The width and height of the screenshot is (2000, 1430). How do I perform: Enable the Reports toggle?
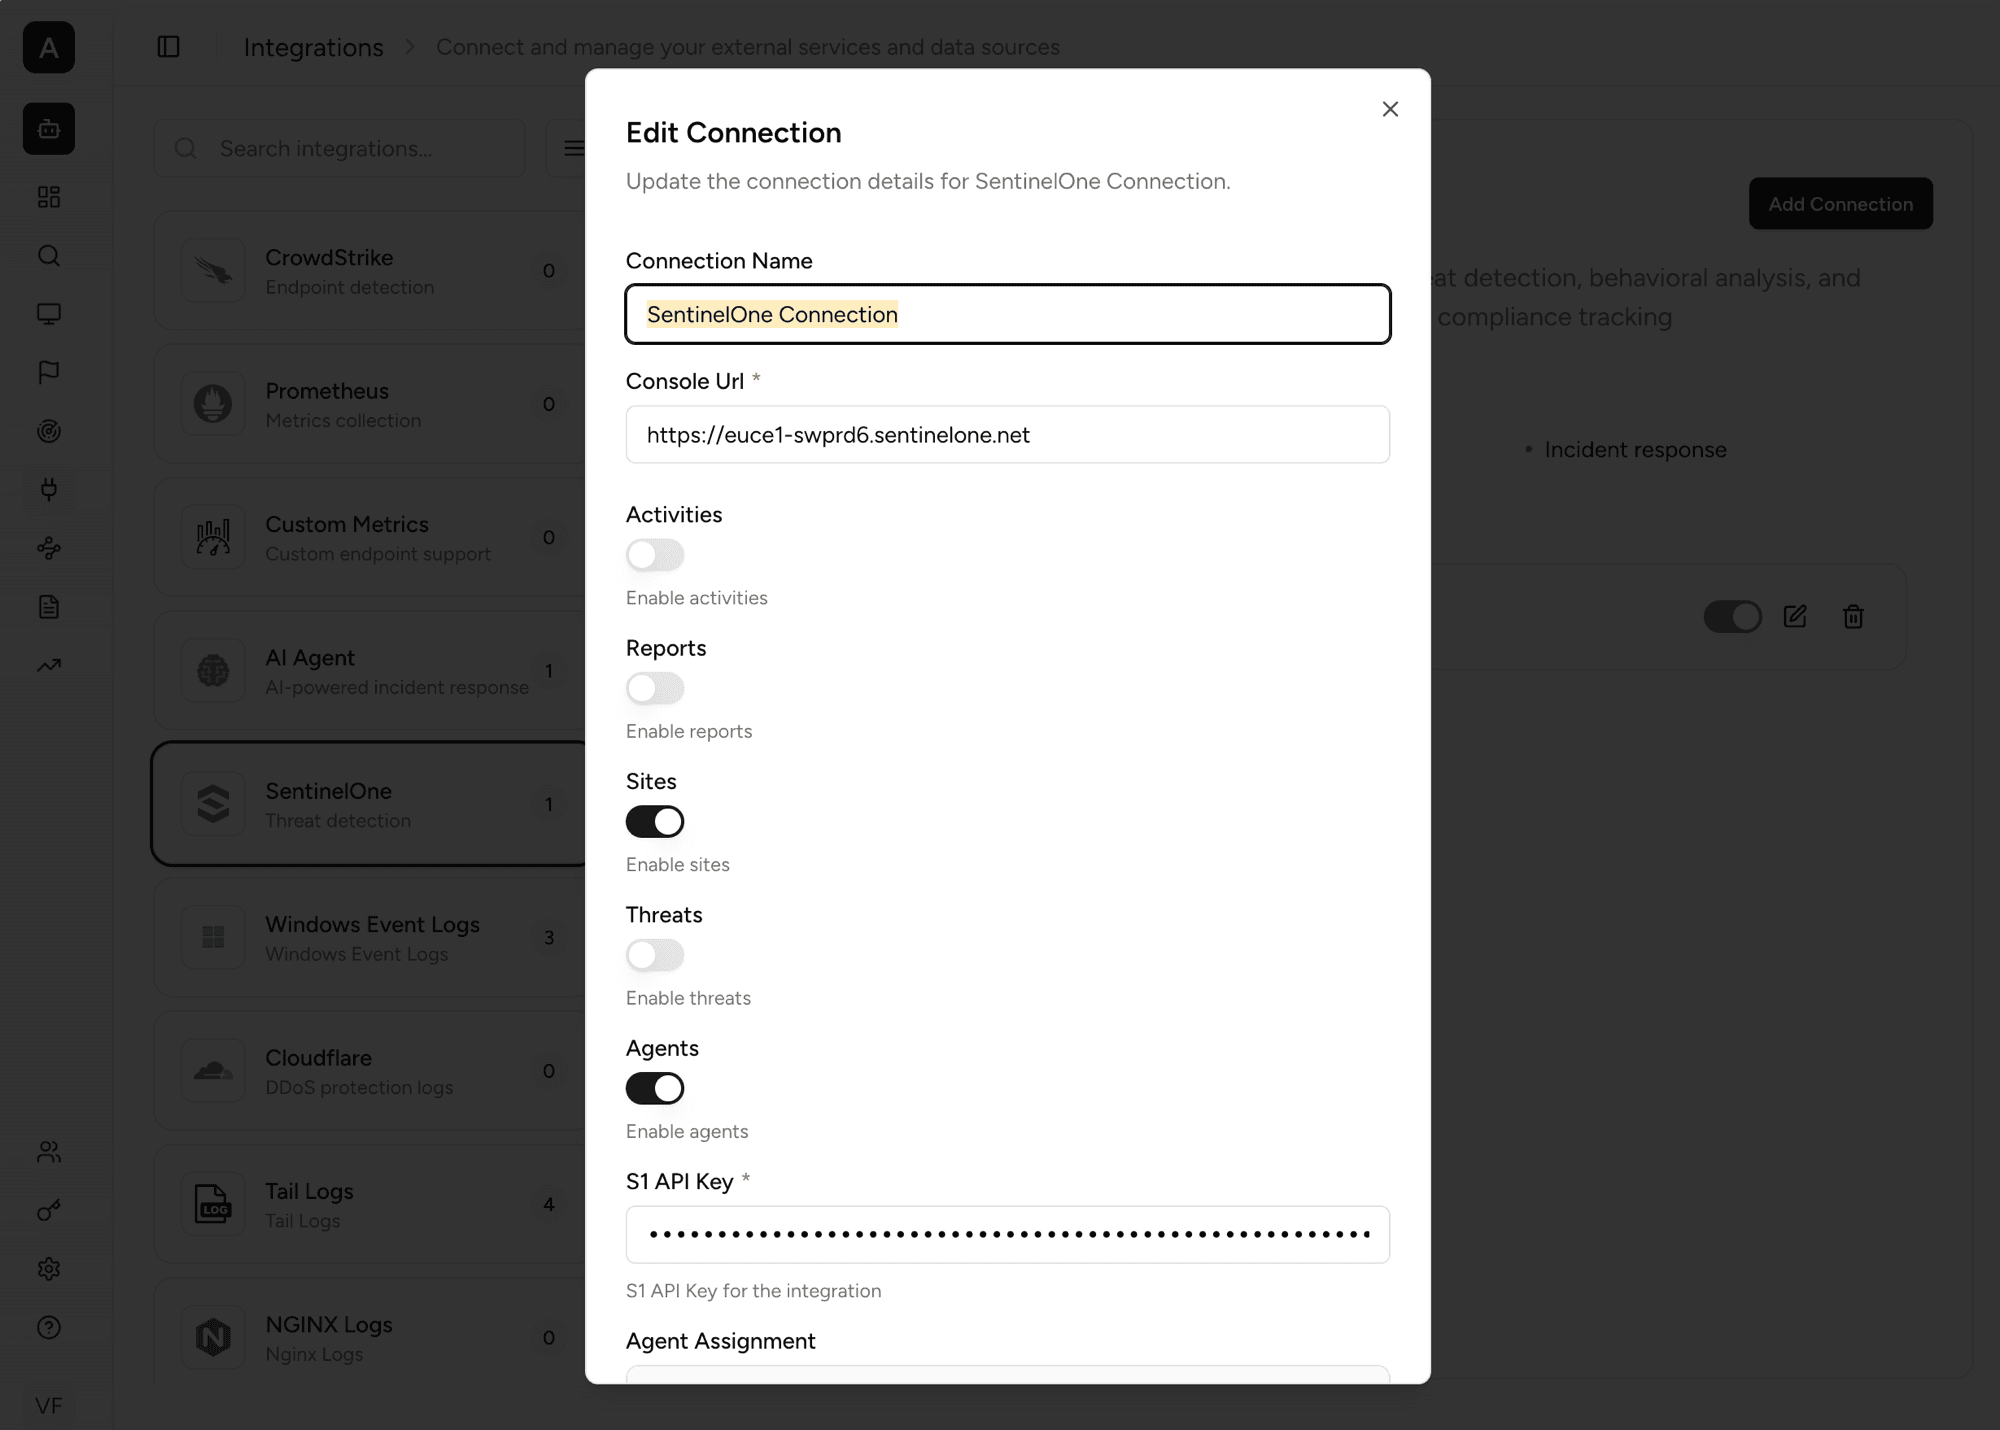pyautogui.click(x=655, y=688)
